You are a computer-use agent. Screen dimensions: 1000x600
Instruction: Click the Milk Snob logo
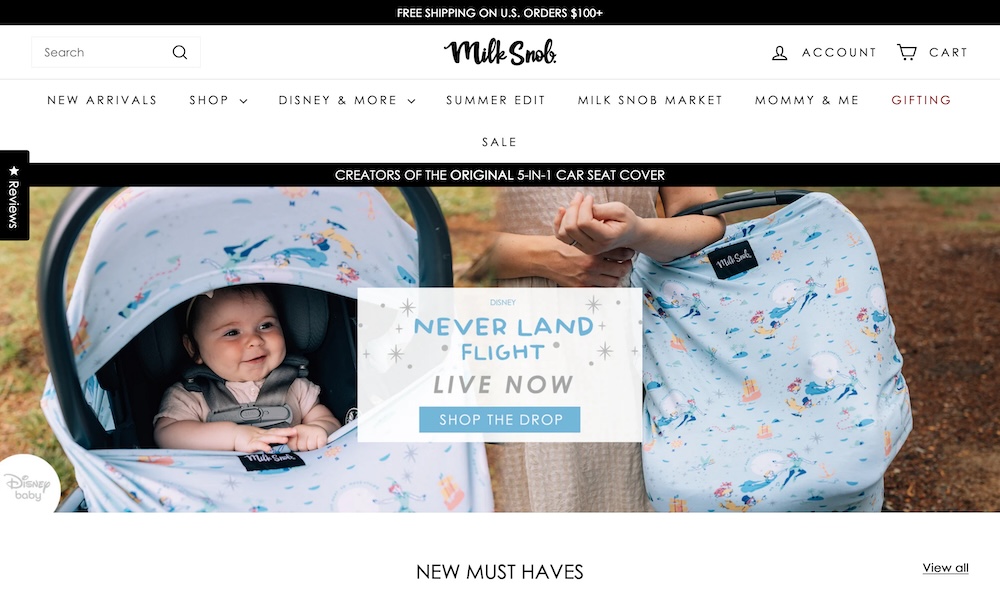pos(500,52)
